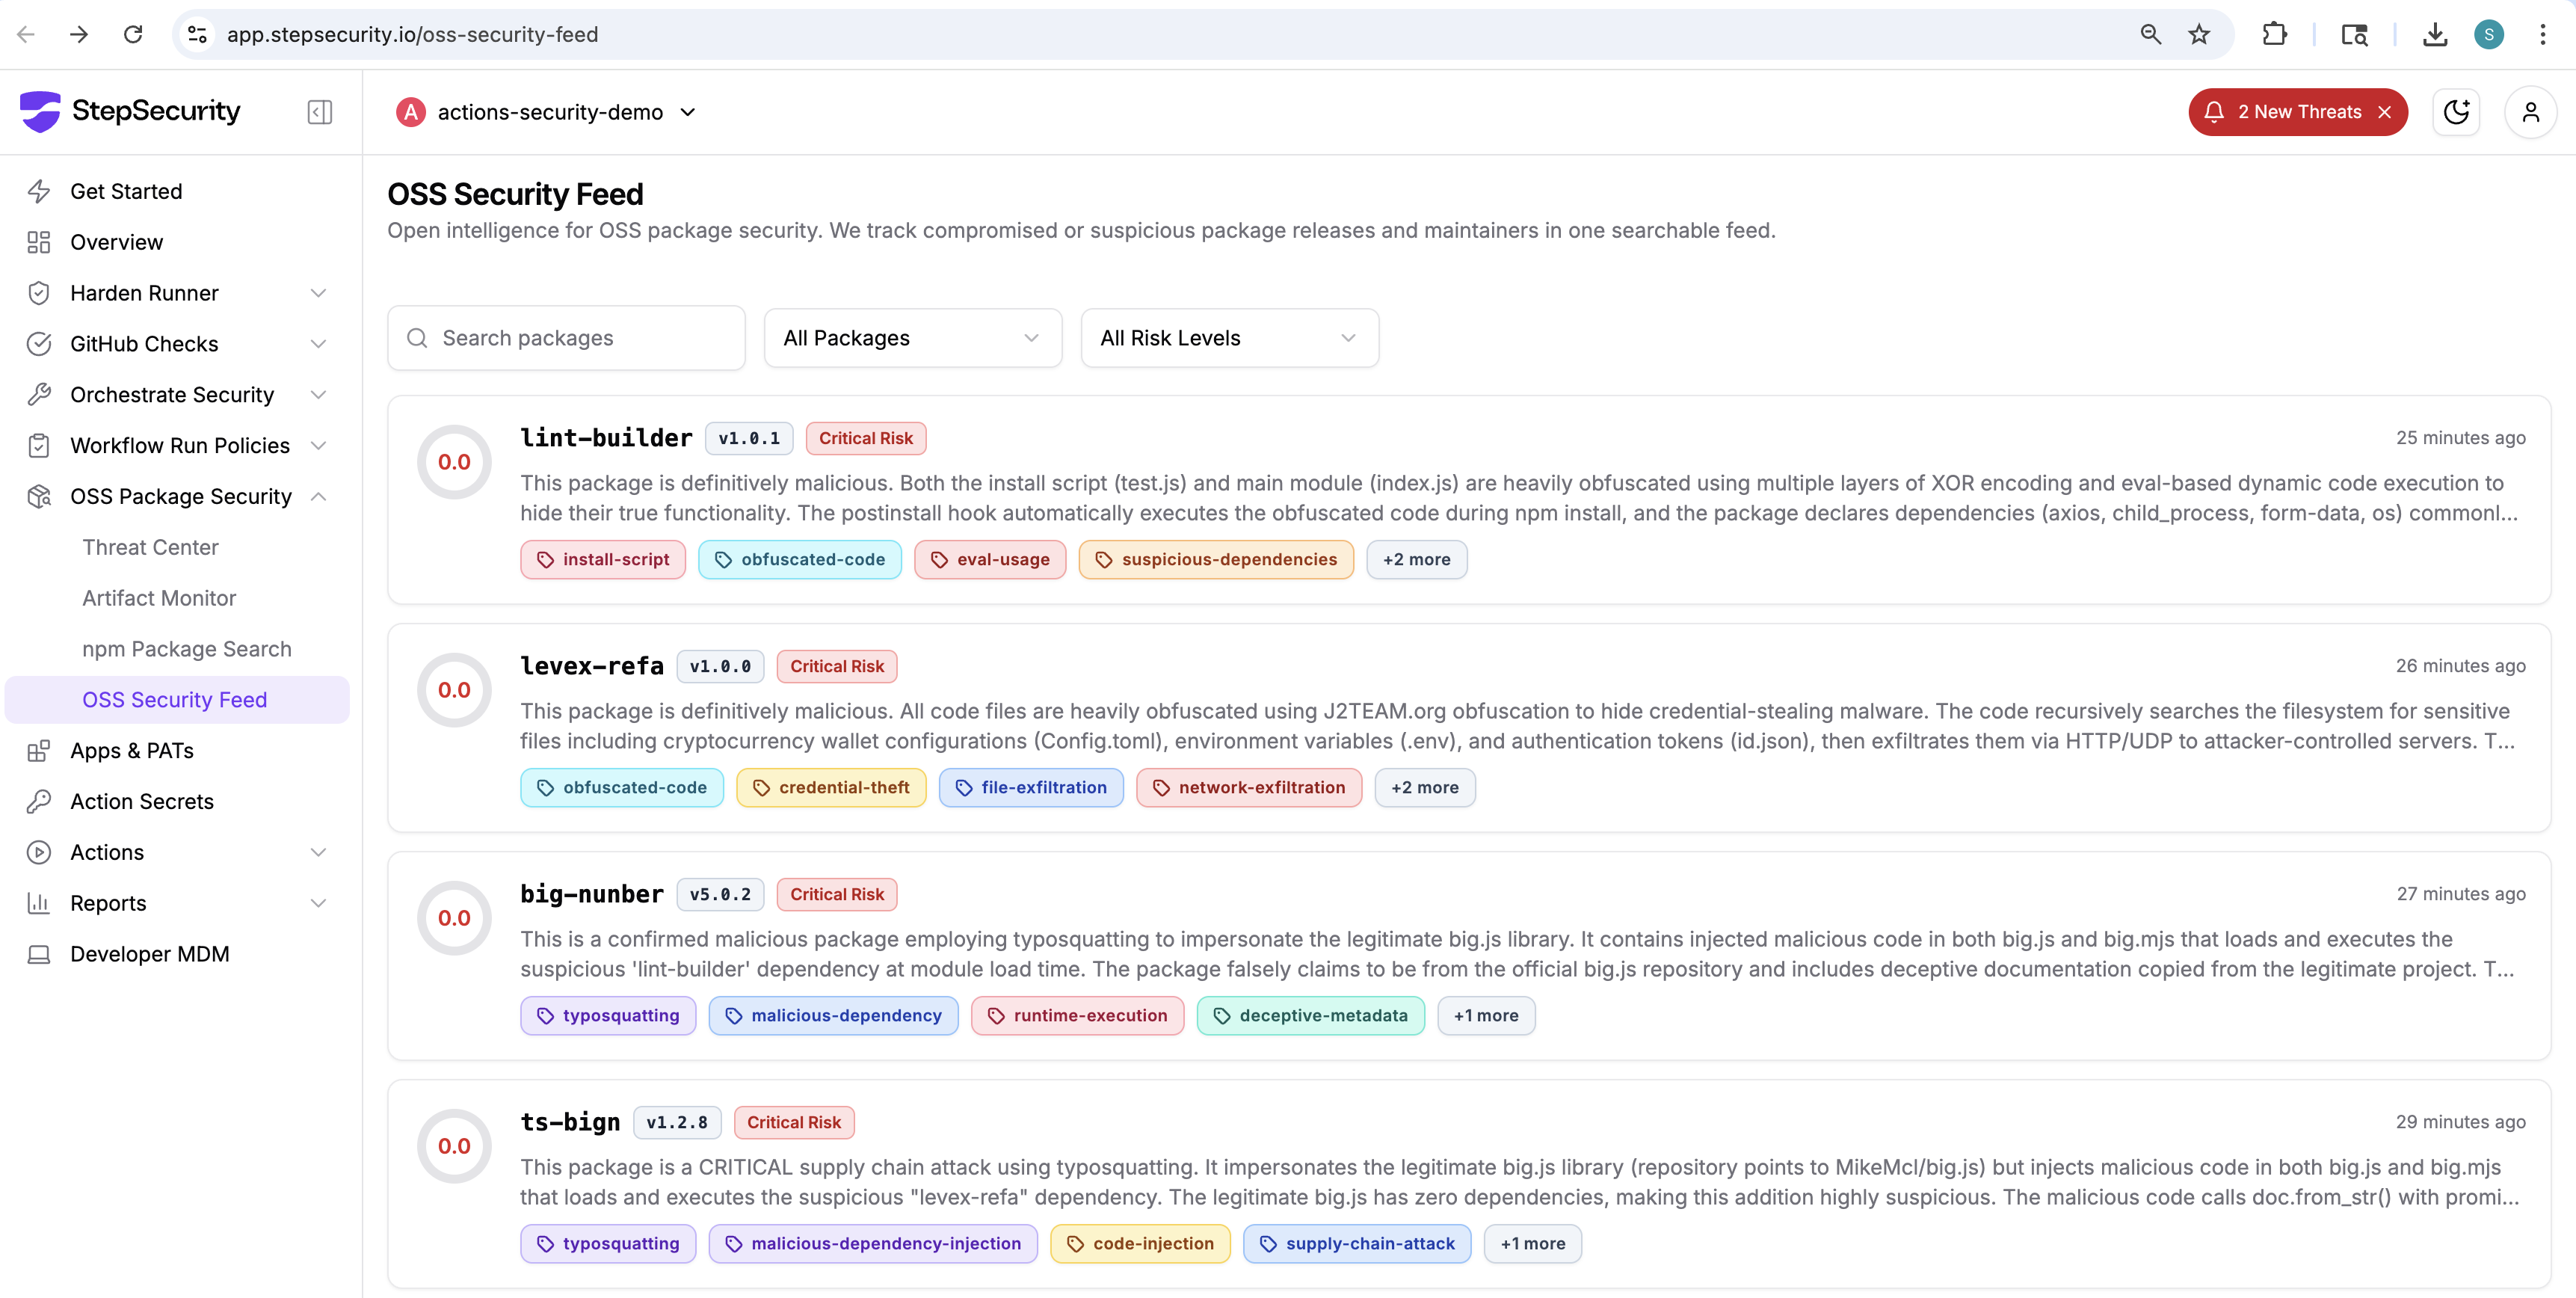The height and width of the screenshot is (1298, 2576).
Task: Click StepSecurity logo
Action: [x=130, y=111]
